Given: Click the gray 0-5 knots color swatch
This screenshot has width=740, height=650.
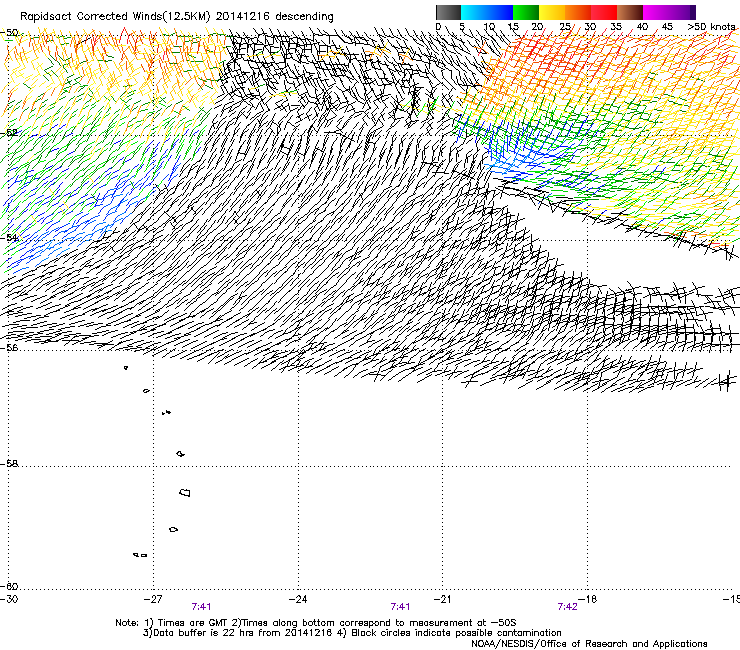Looking at the screenshot, I should coord(448,12).
